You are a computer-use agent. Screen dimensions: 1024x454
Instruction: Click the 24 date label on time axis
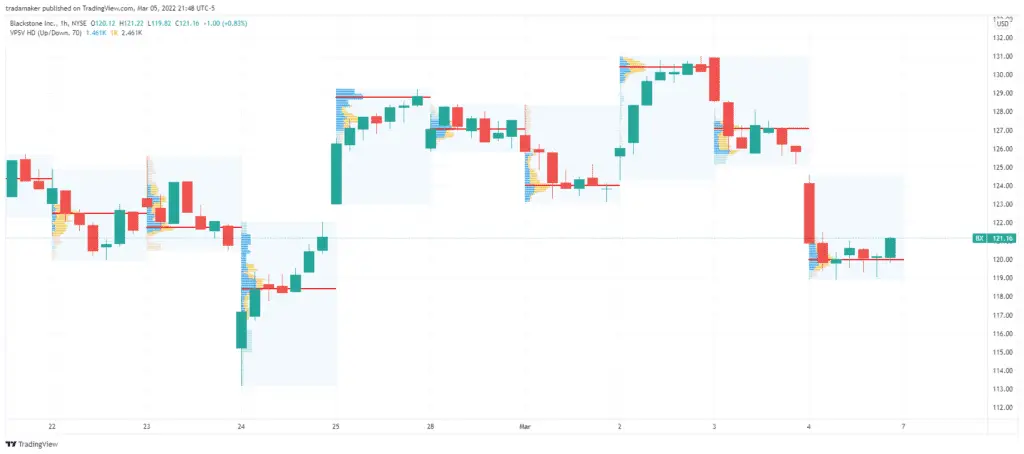coord(242,427)
